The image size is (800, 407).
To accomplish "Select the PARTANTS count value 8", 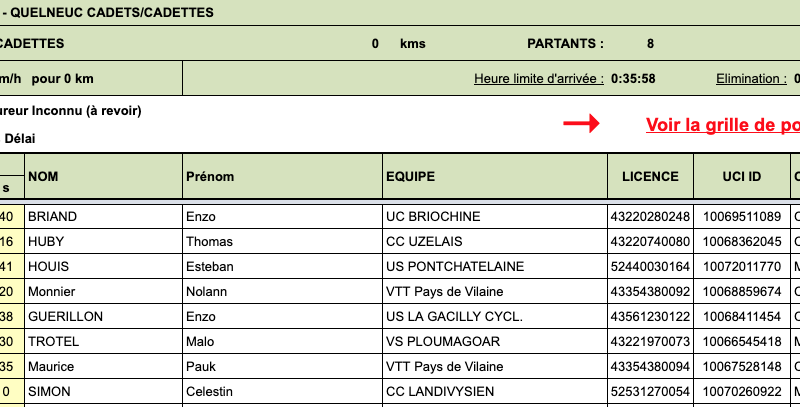I will 650,44.
